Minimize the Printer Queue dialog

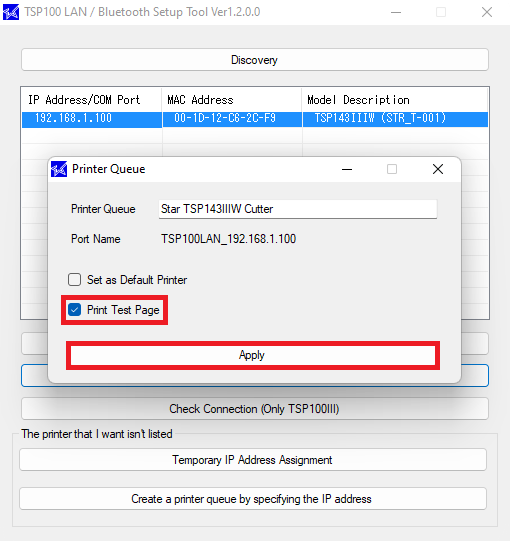tap(347, 169)
